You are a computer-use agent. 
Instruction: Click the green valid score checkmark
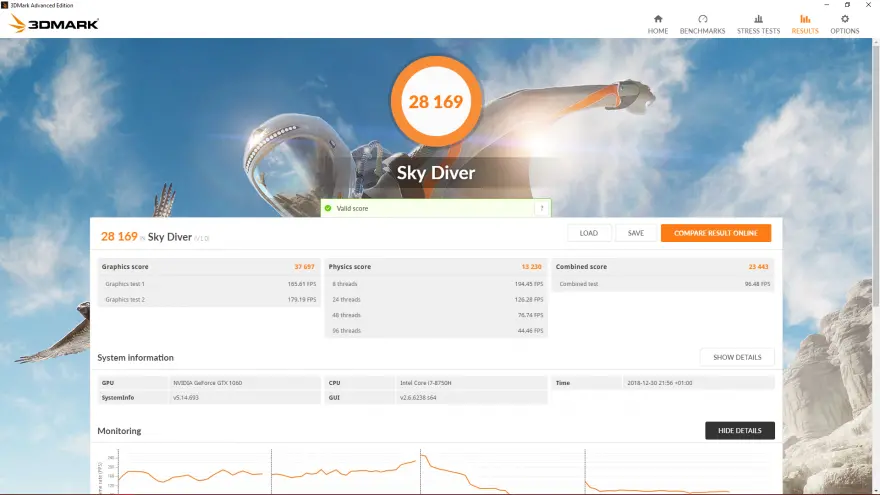click(x=327, y=208)
